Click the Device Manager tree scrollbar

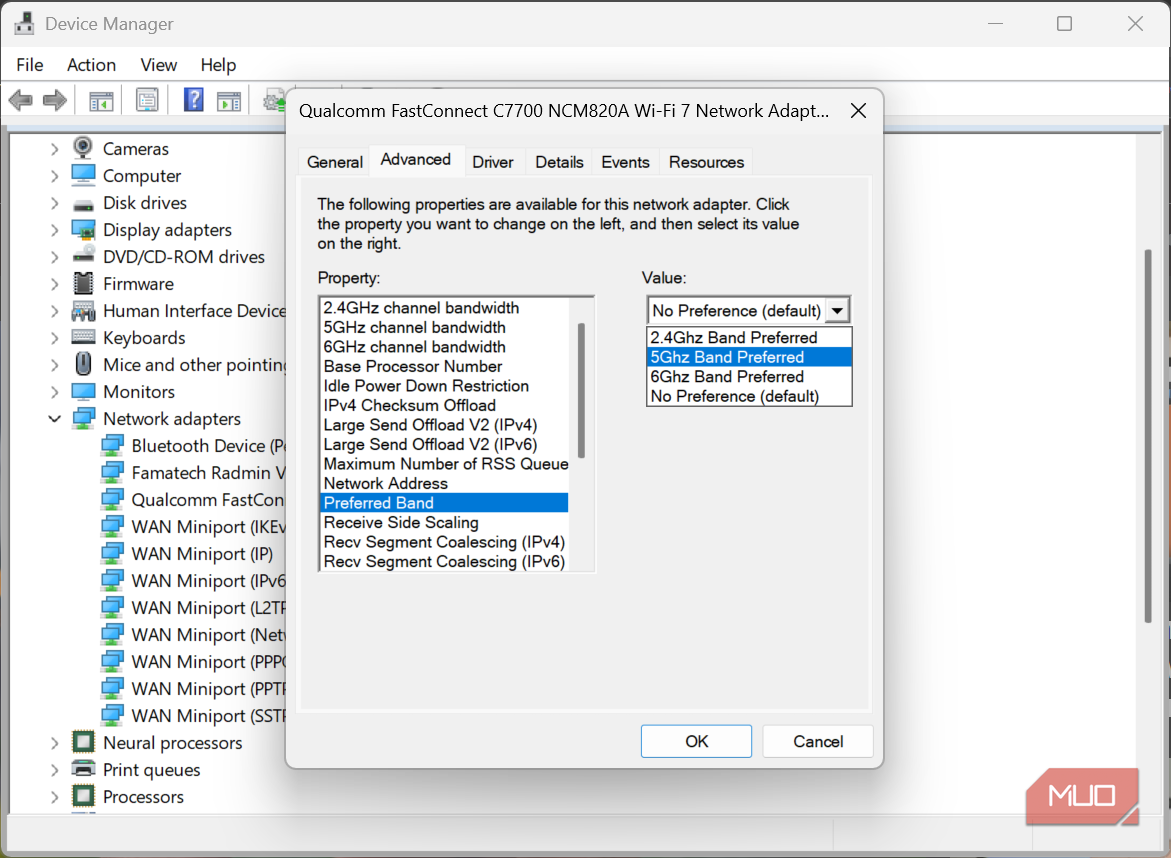1148,436
